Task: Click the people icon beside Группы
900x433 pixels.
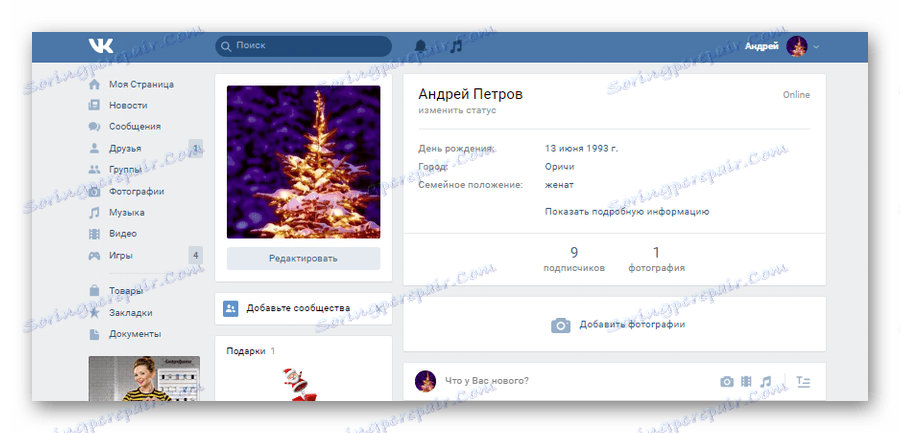Action: tap(95, 169)
